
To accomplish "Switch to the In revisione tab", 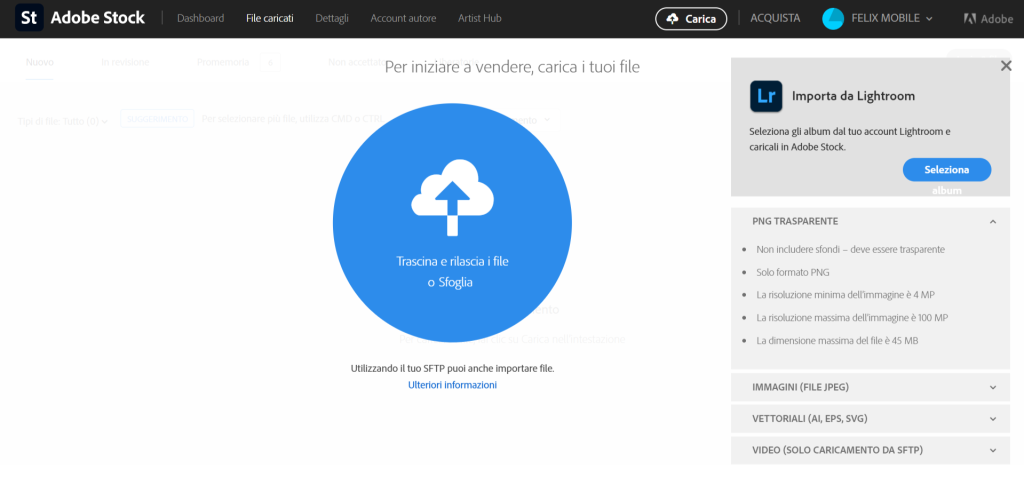I will point(125,63).
